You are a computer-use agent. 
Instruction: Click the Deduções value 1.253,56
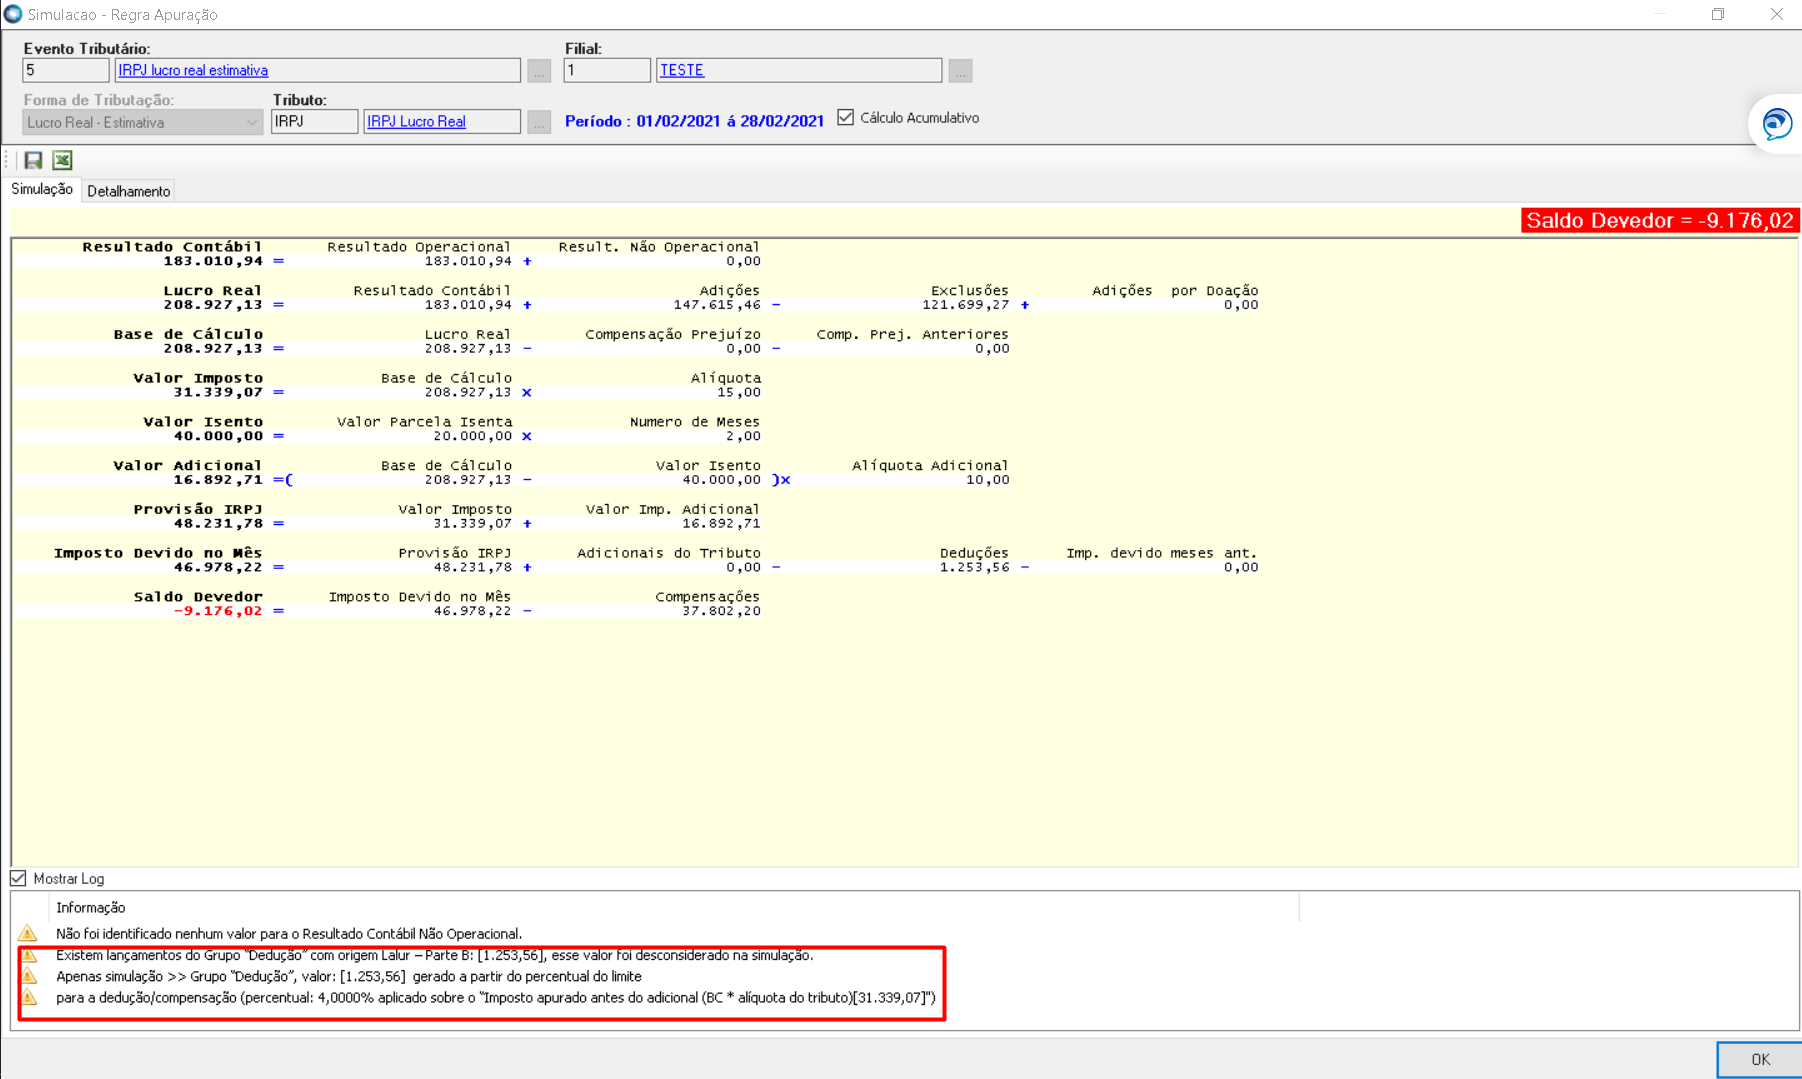(974, 567)
